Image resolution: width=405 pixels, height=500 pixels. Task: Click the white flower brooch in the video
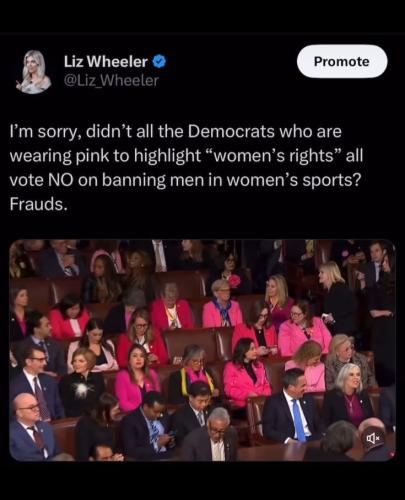82,389
